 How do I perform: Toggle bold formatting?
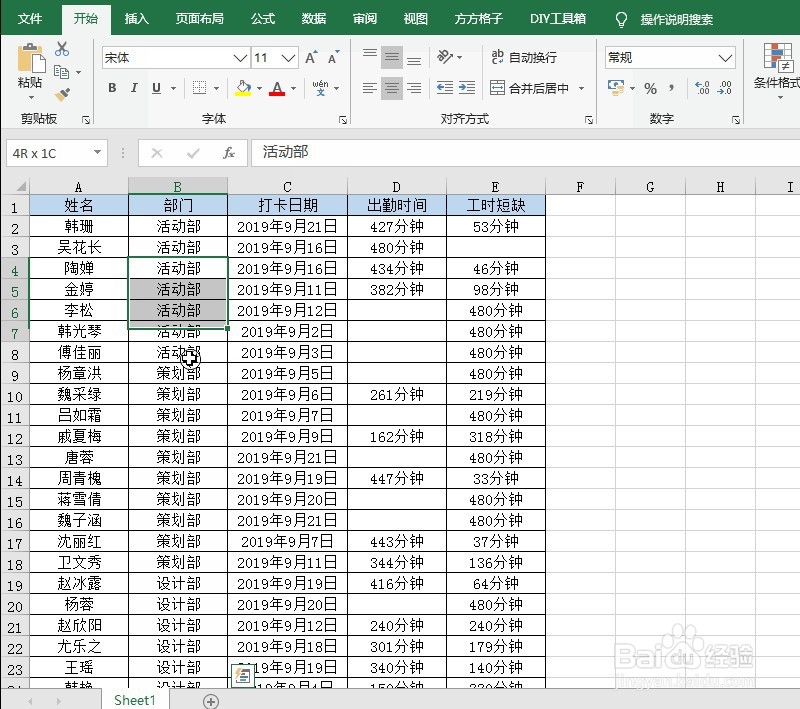click(x=112, y=88)
